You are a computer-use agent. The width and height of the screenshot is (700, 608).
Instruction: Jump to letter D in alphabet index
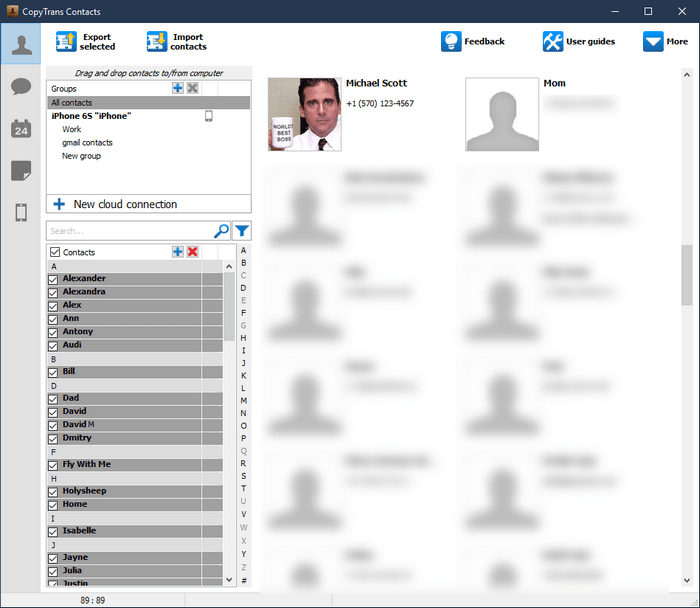click(x=244, y=288)
